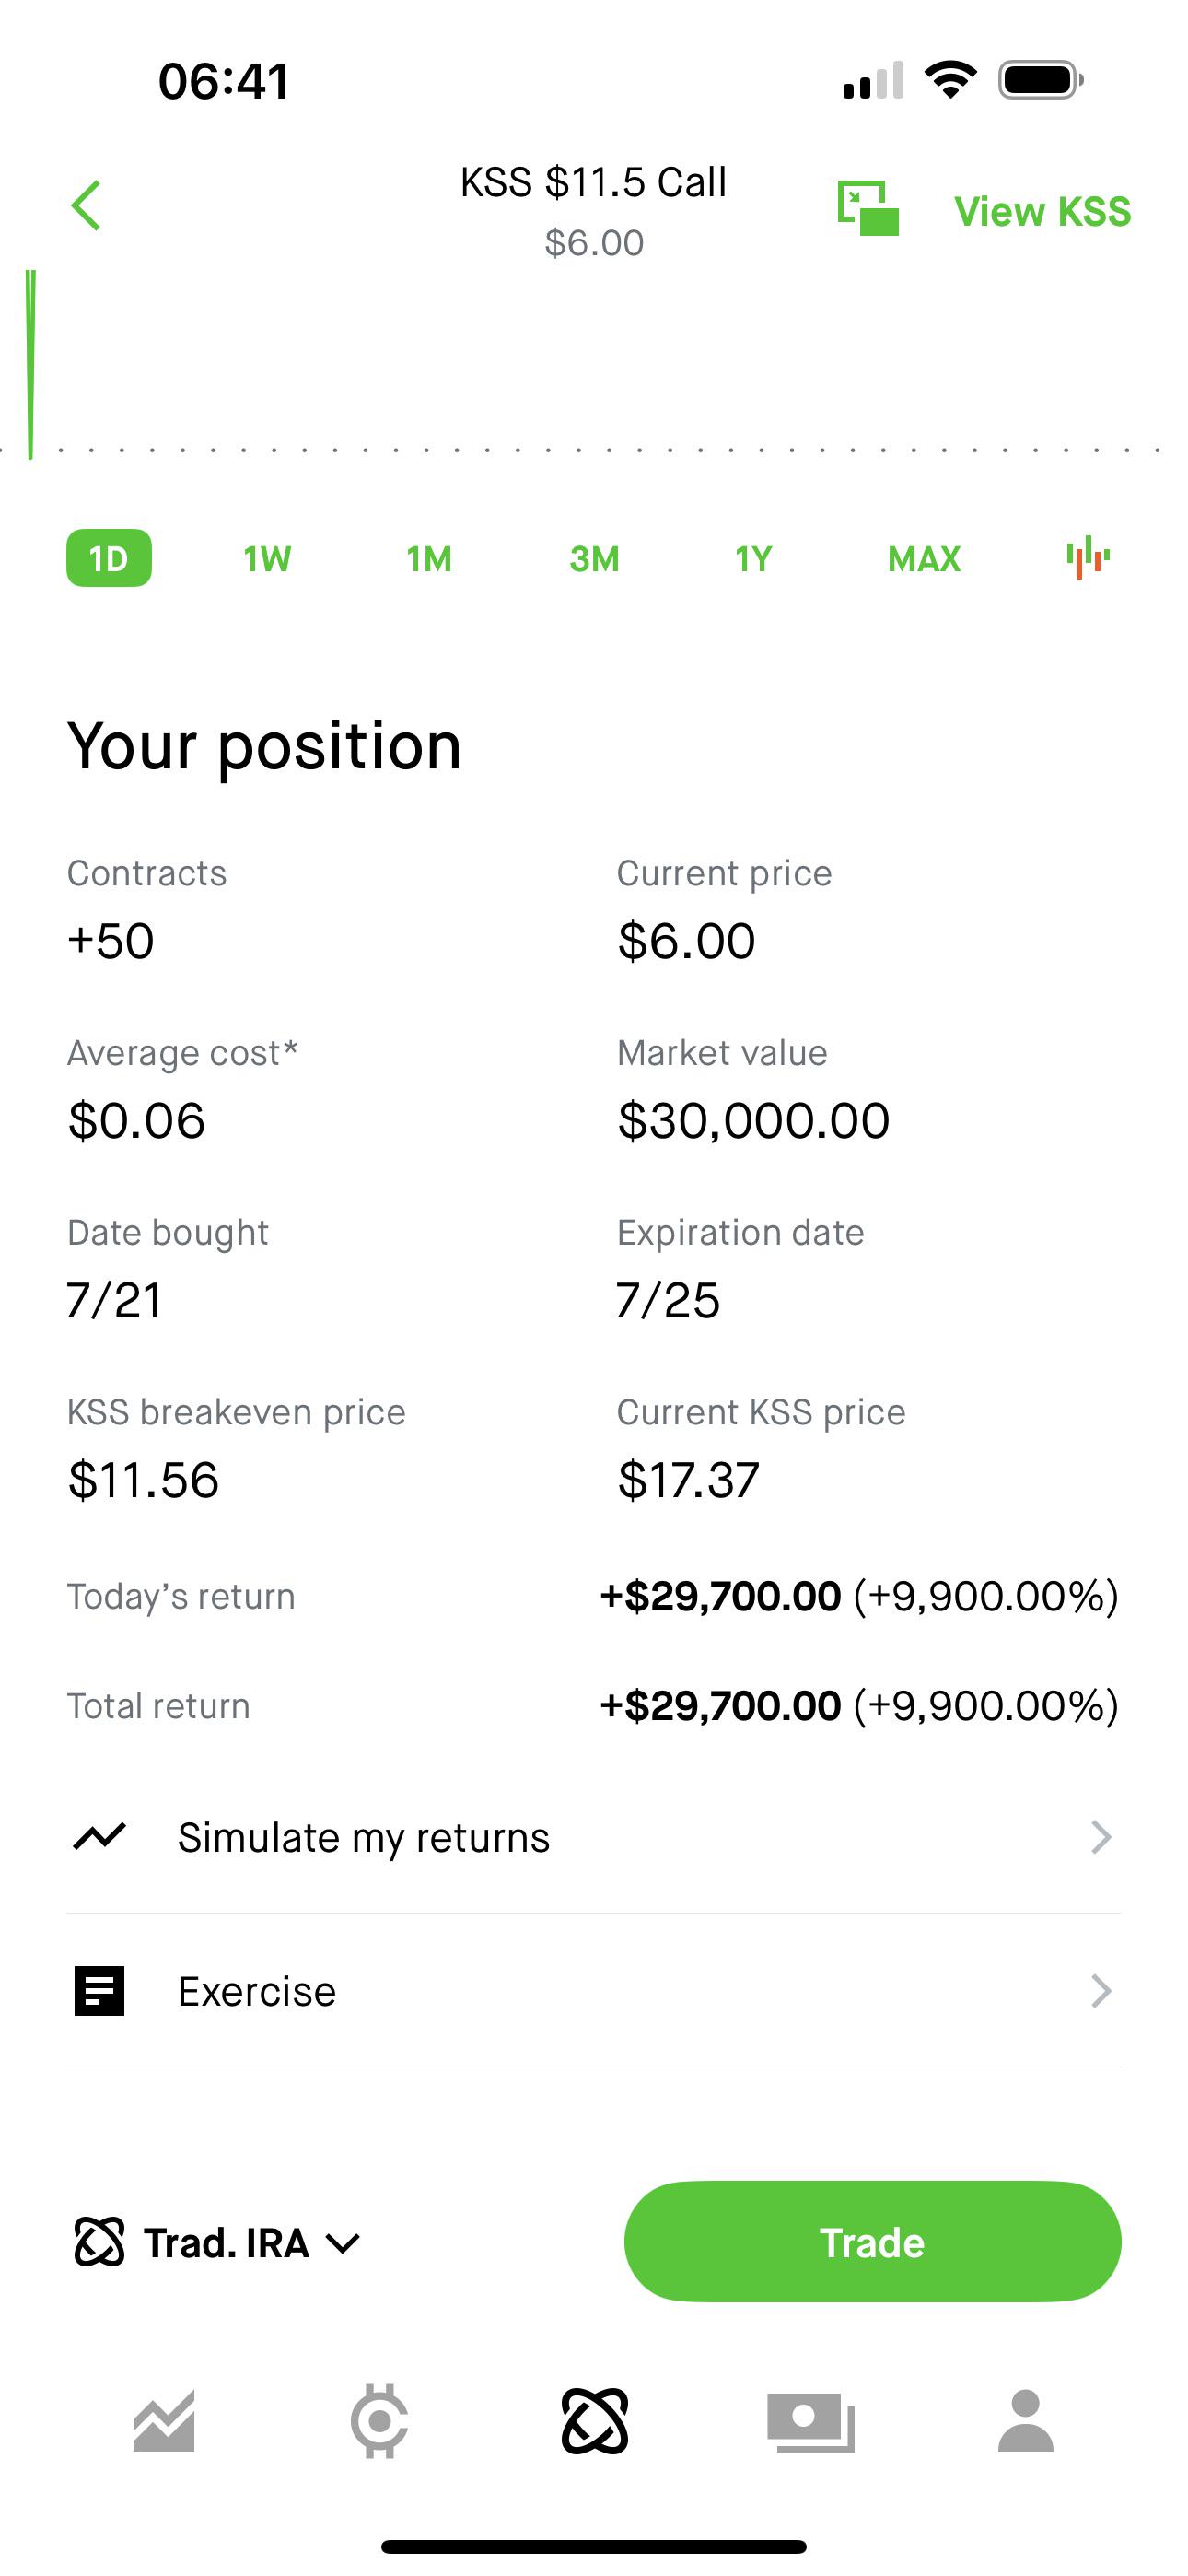Open the investing chart tab icon
This screenshot has width=1188, height=2576.
164,2422
